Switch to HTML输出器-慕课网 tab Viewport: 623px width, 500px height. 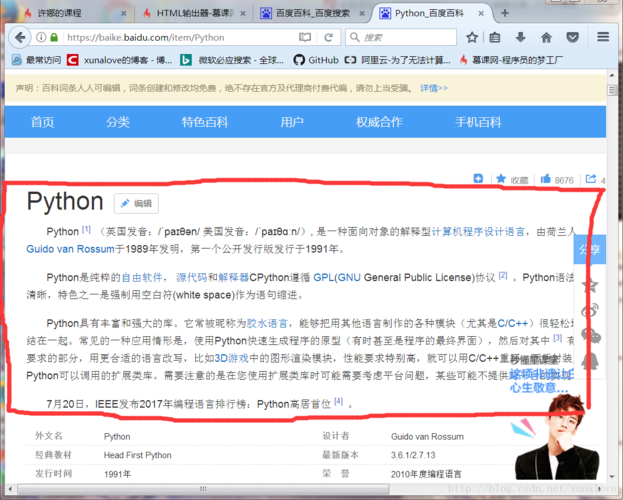tap(195, 14)
